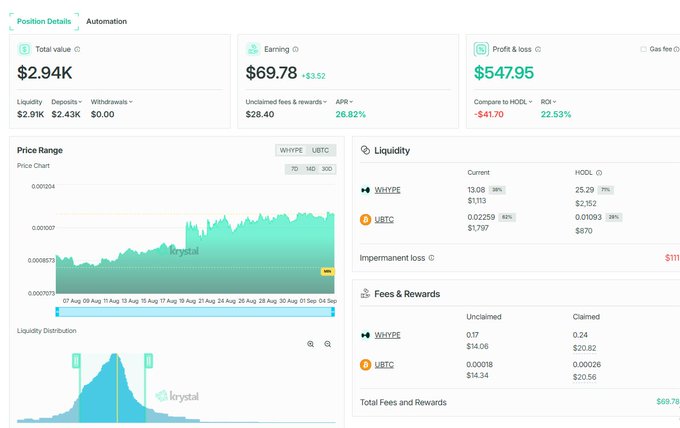Open WHYPE link in Fees & Rewards

coord(387,335)
